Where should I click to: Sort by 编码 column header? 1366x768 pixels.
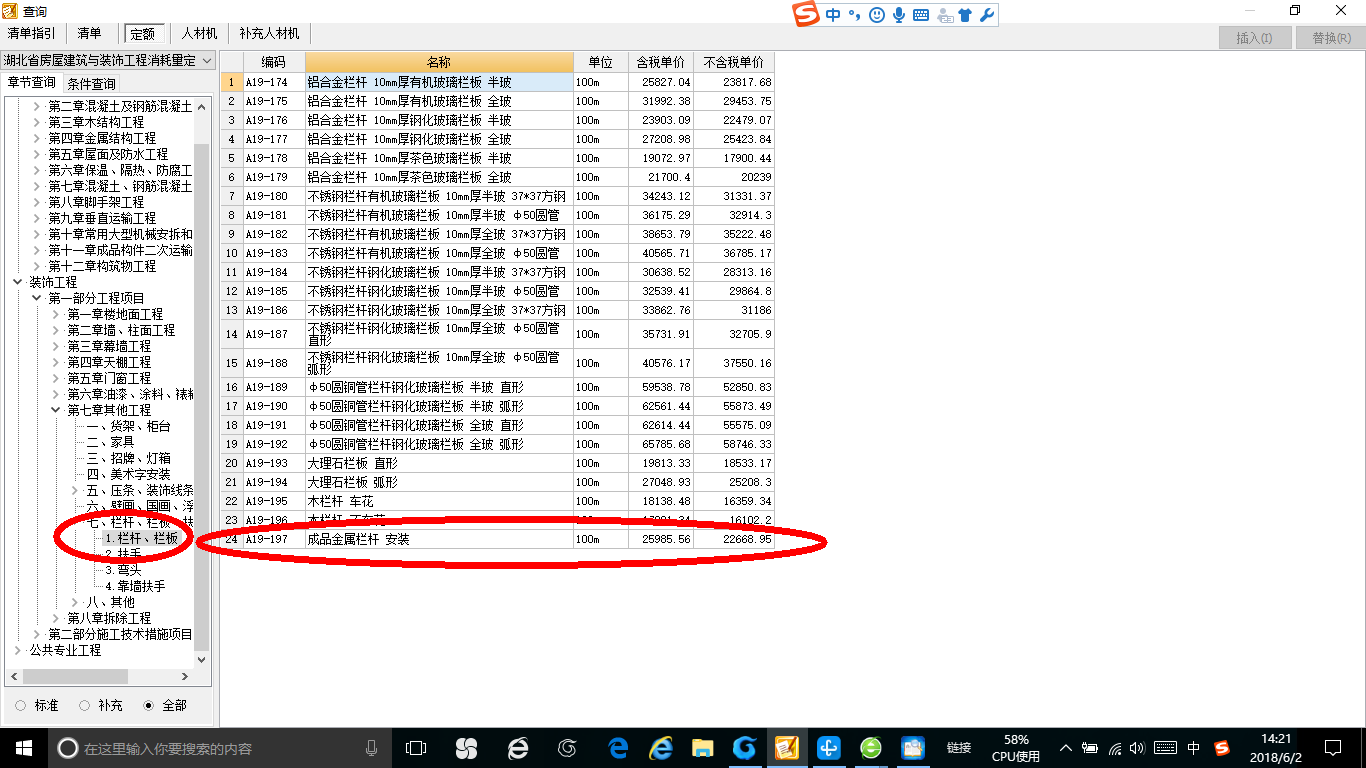pos(274,62)
